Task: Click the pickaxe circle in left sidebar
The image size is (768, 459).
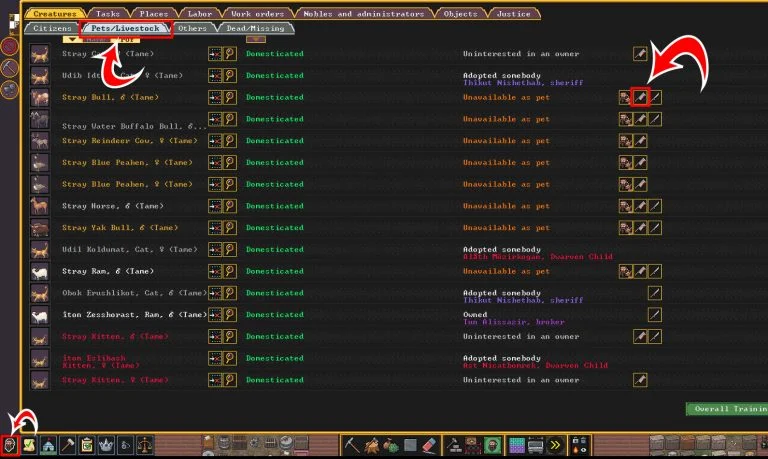Action: coord(10,68)
